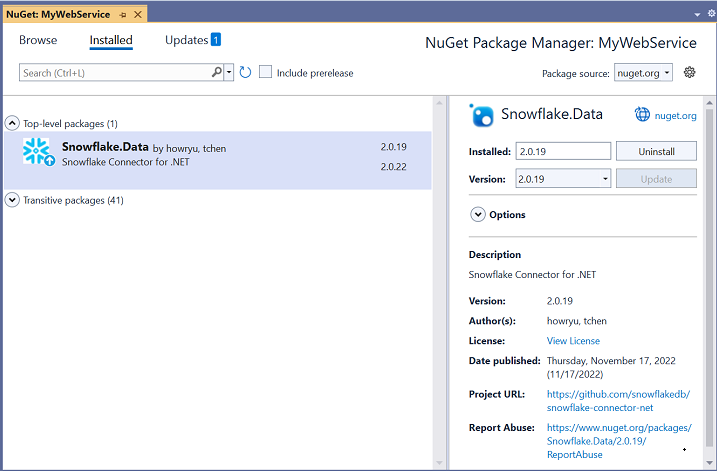Viewport: 717px width, 471px height.
Task: Click the search magnifier icon
Action: [217, 72]
